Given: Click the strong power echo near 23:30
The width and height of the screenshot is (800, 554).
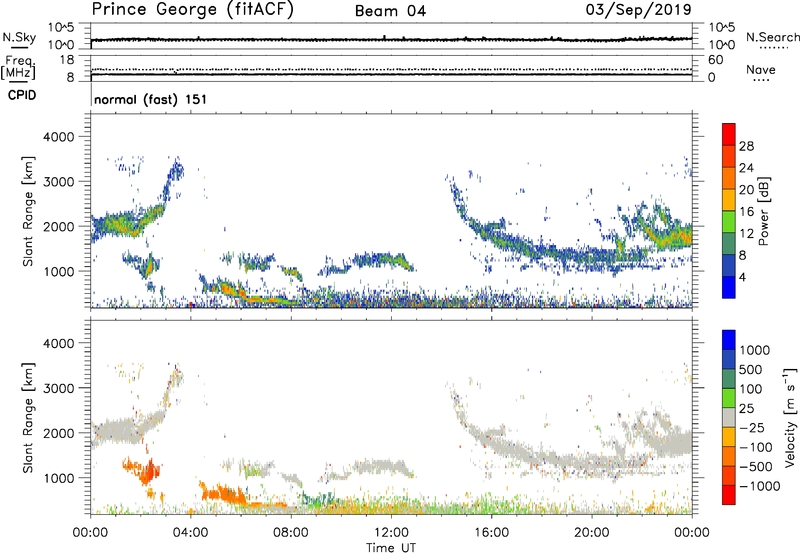Looking at the screenshot, I should click(673, 236).
